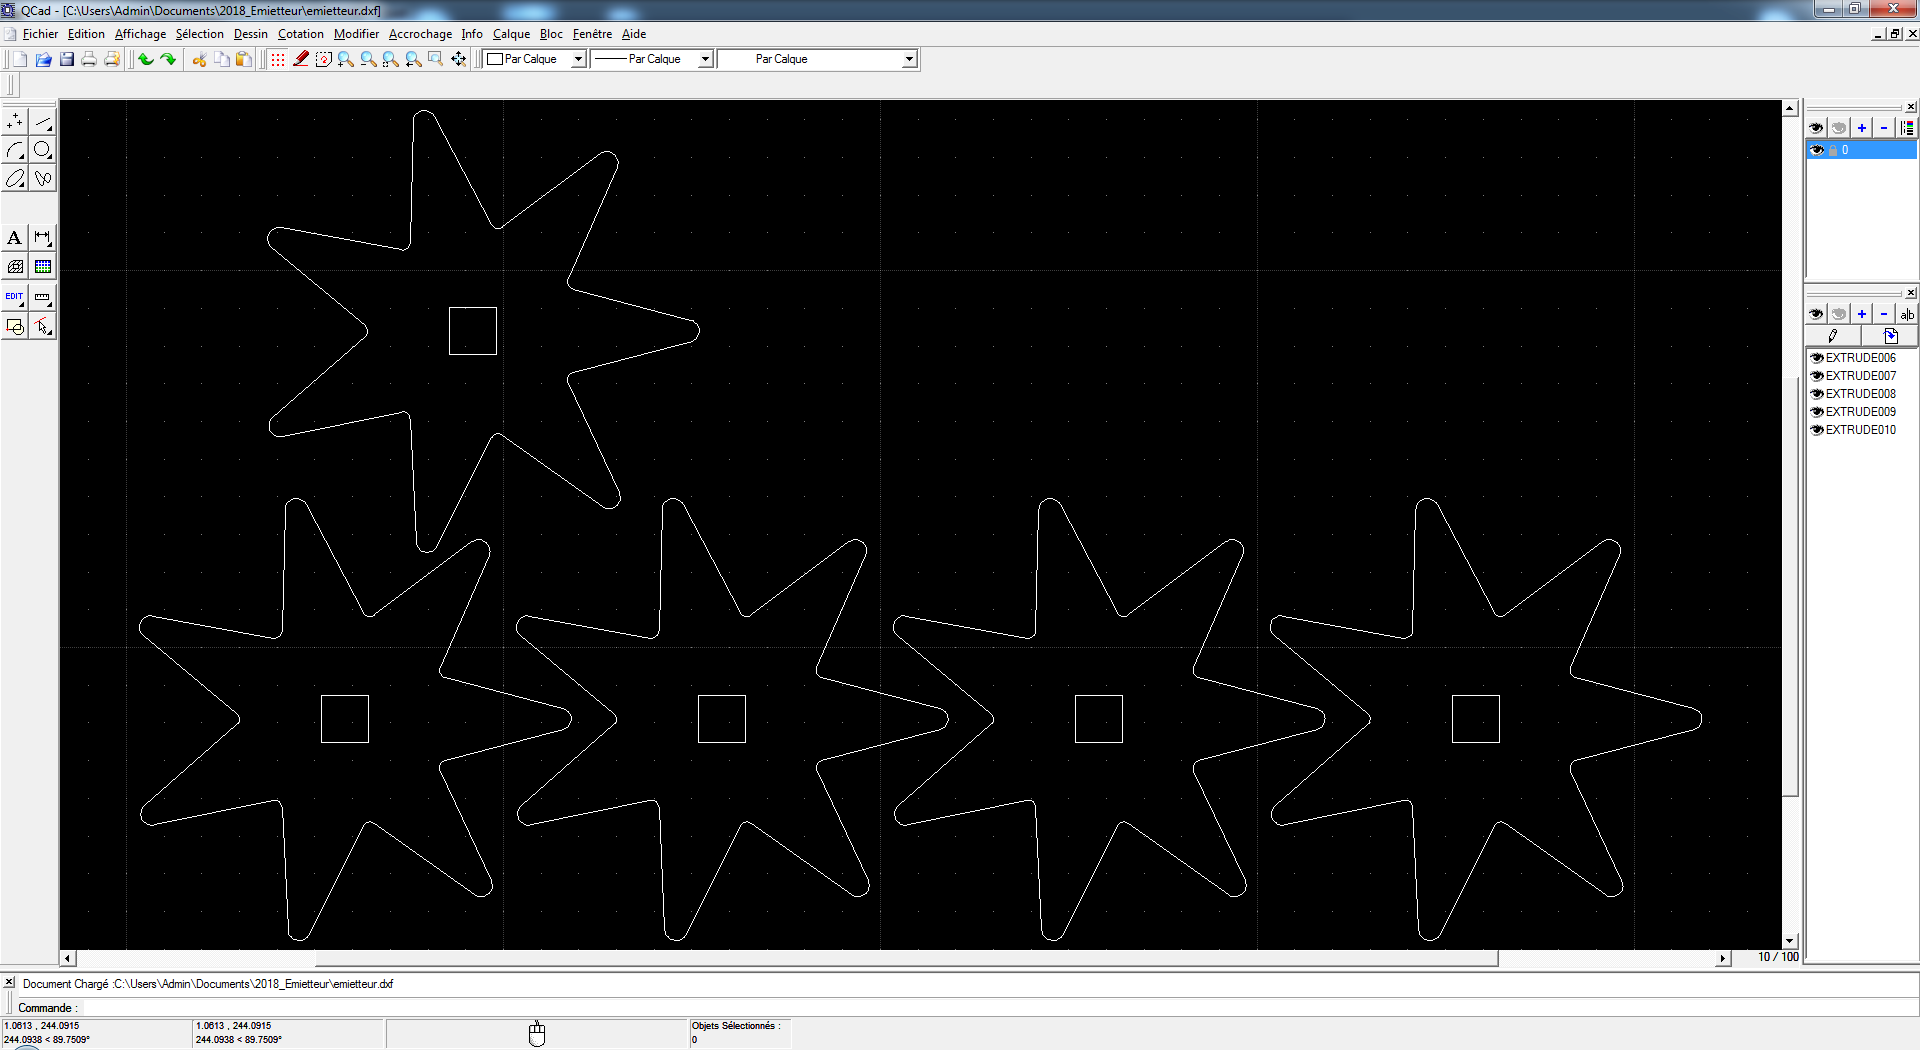Expand the line type Par Calque dropdown
This screenshot has width=1920, height=1050.
(x=818, y=59)
